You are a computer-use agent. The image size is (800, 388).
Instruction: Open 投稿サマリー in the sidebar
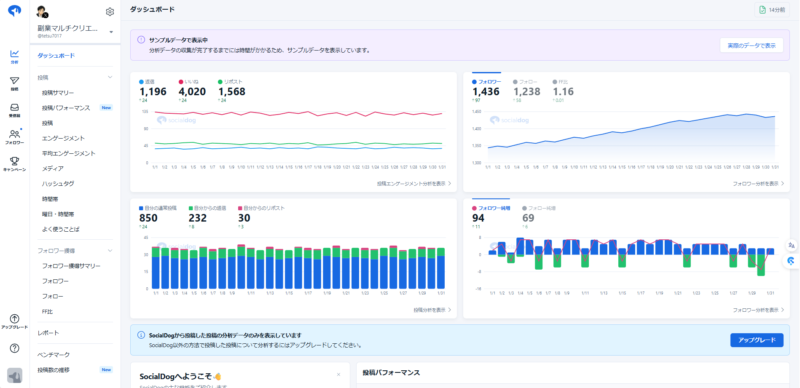pyautogui.click(x=58, y=93)
